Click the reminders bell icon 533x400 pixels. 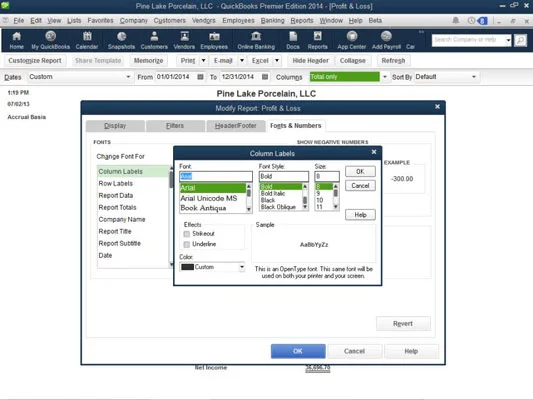click(x=455, y=21)
